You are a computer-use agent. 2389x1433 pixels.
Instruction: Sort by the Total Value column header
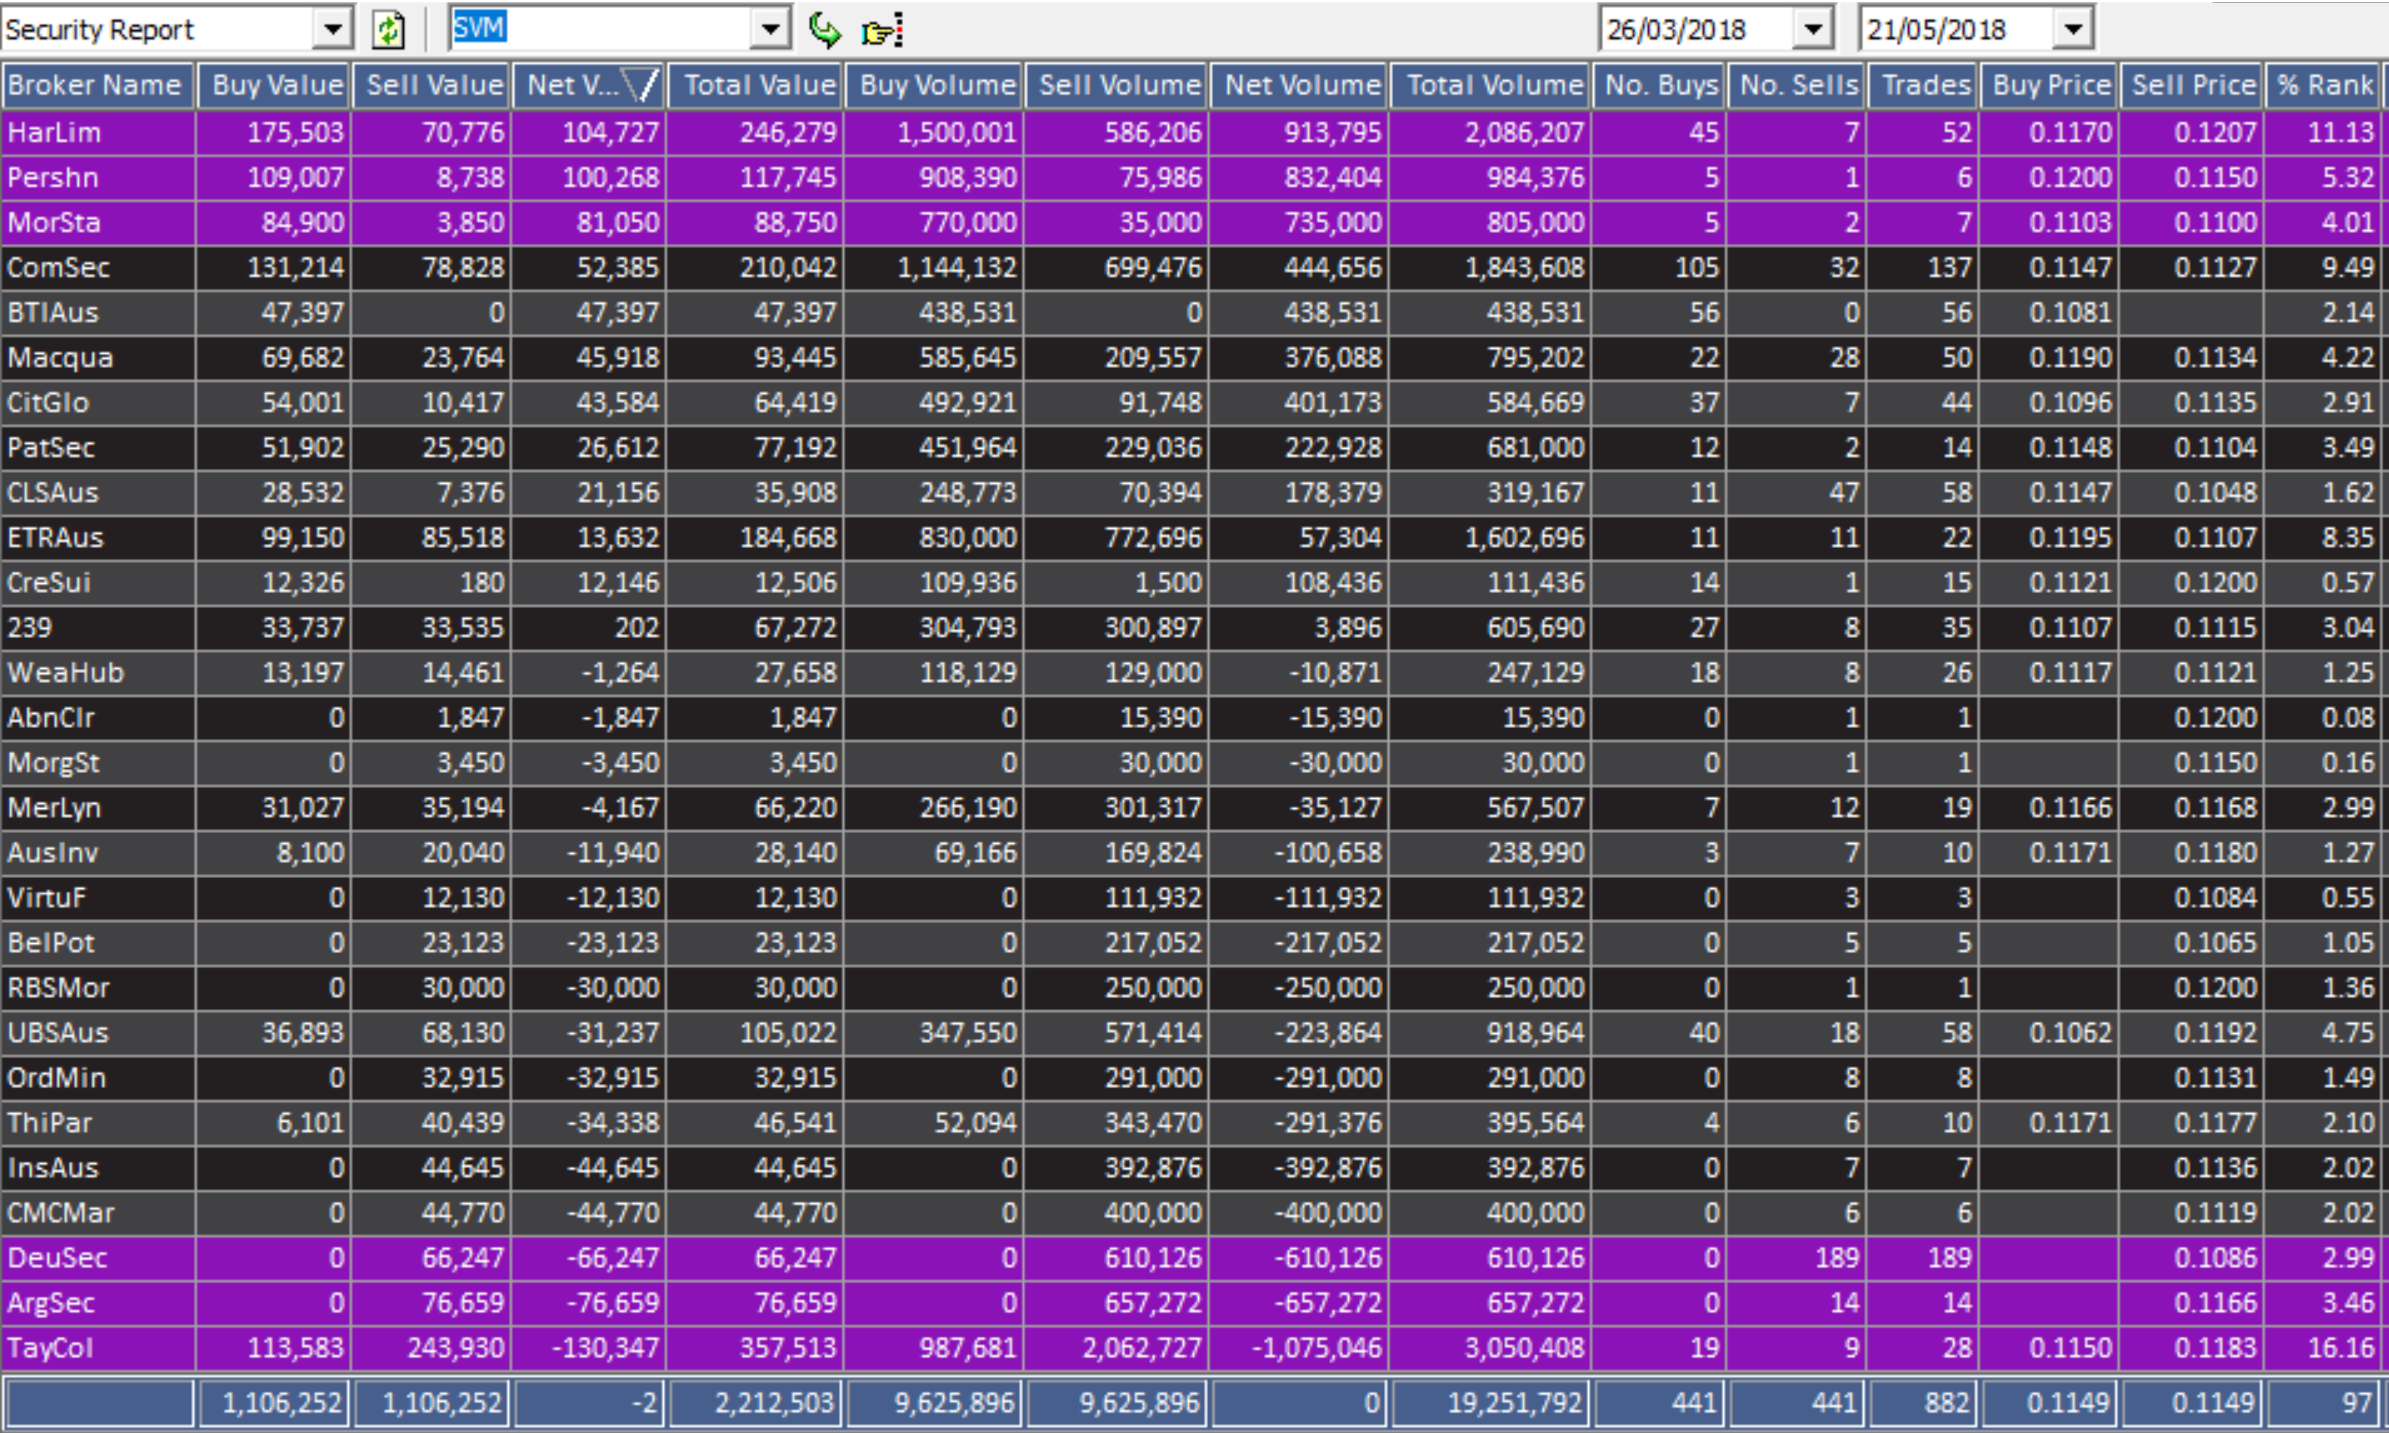pyautogui.click(x=755, y=85)
